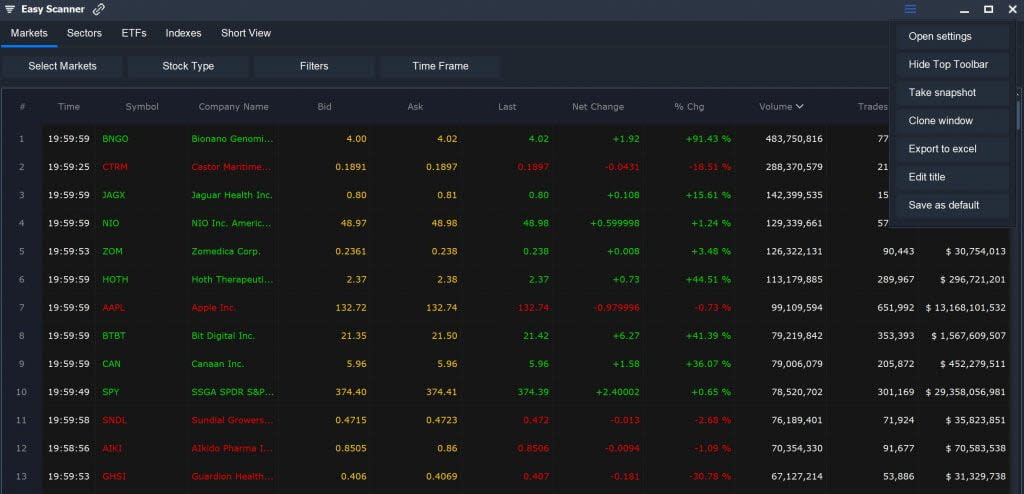This screenshot has width=1024, height=494.
Task: Click the Volume column header label
Action: (775, 107)
